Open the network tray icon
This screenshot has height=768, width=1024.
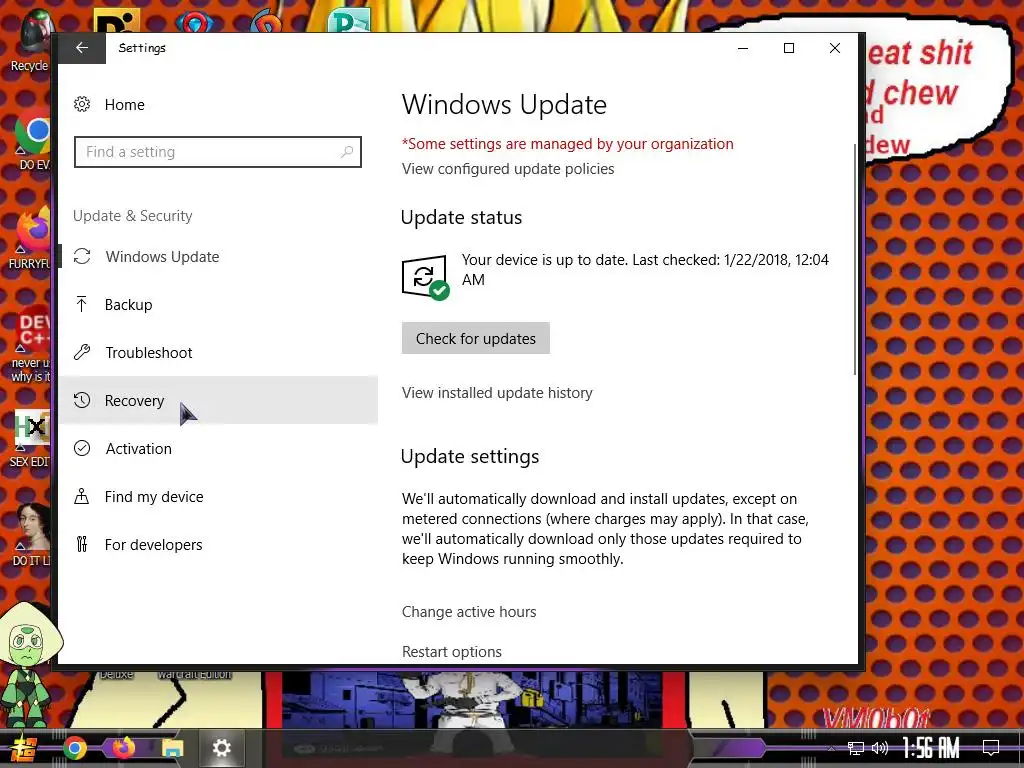point(856,748)
